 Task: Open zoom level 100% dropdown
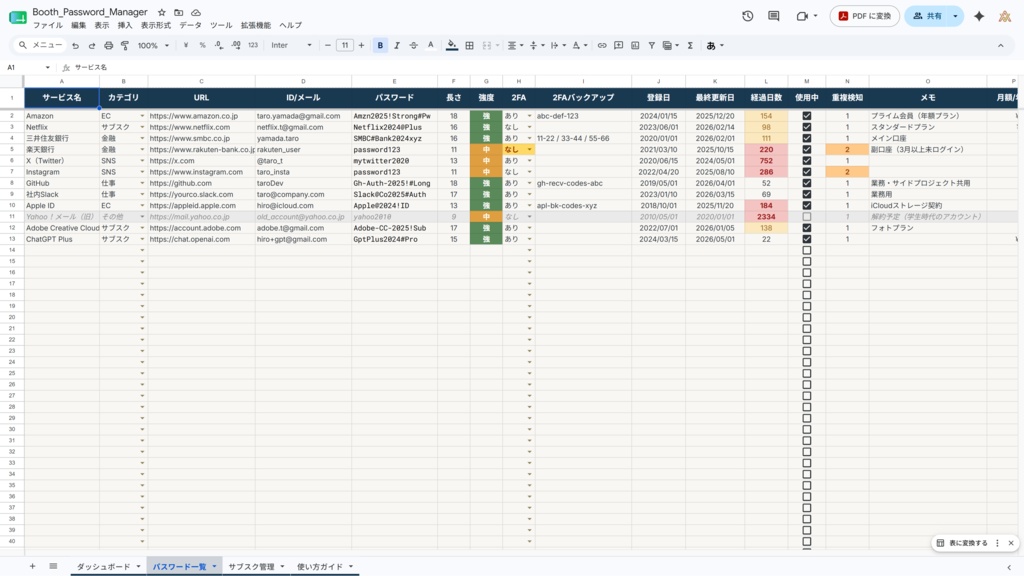(x=153, y=46)
